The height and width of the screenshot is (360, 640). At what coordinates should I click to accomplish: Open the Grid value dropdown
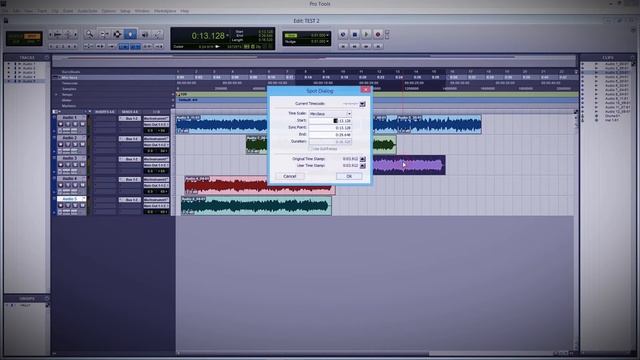(x=328, y=36)
